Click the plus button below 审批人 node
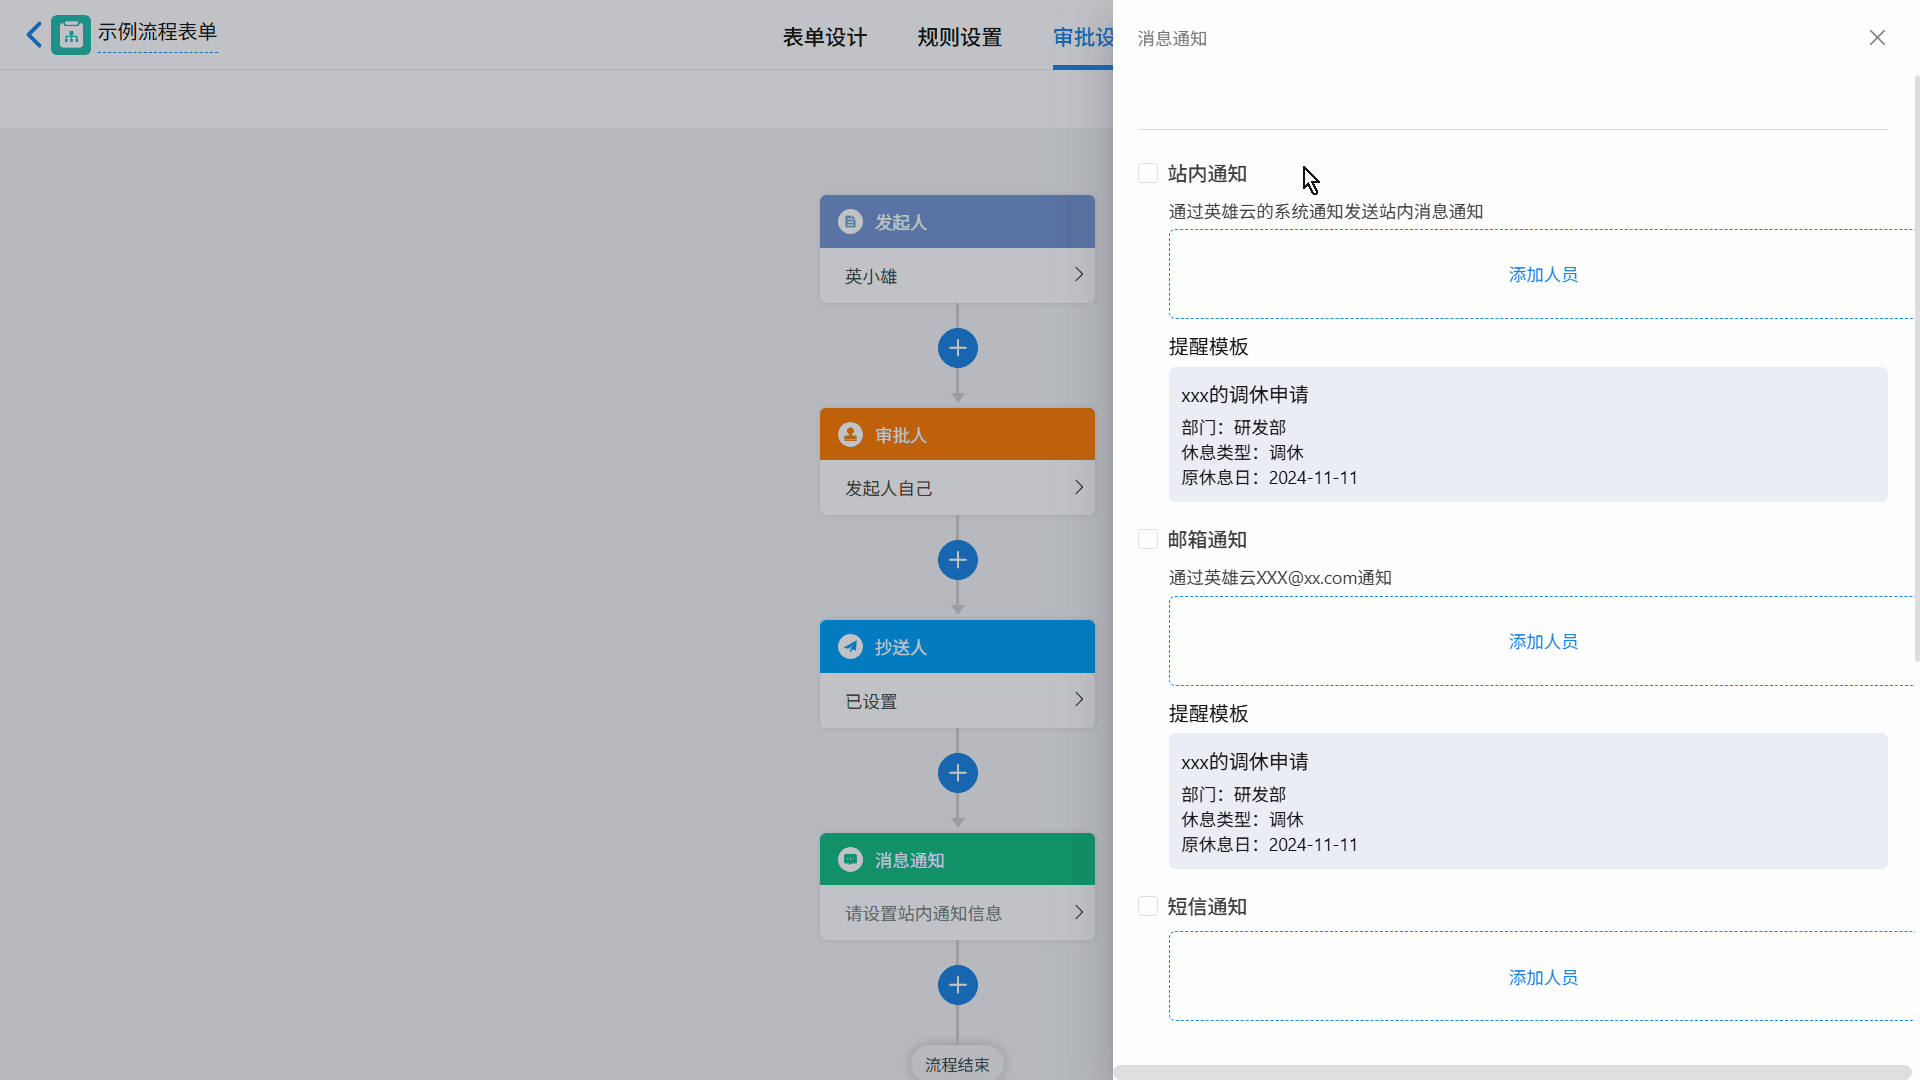Screen dimensions: 1920x1080 click(x=957, y=560)
